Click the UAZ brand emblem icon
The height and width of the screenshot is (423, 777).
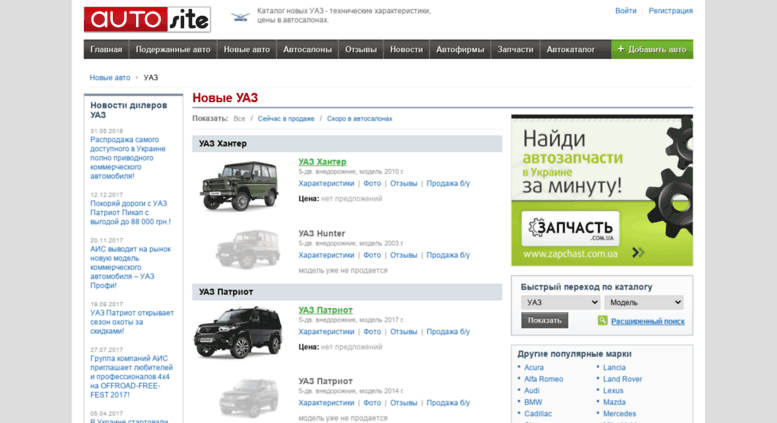240,17
